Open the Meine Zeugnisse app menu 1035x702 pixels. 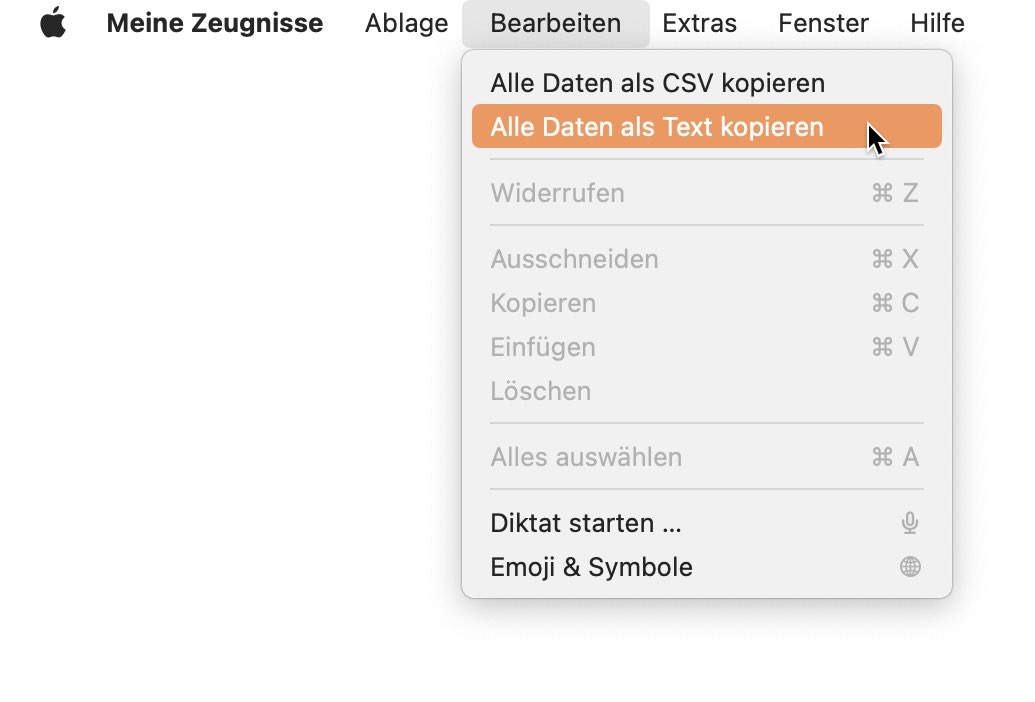215,23
